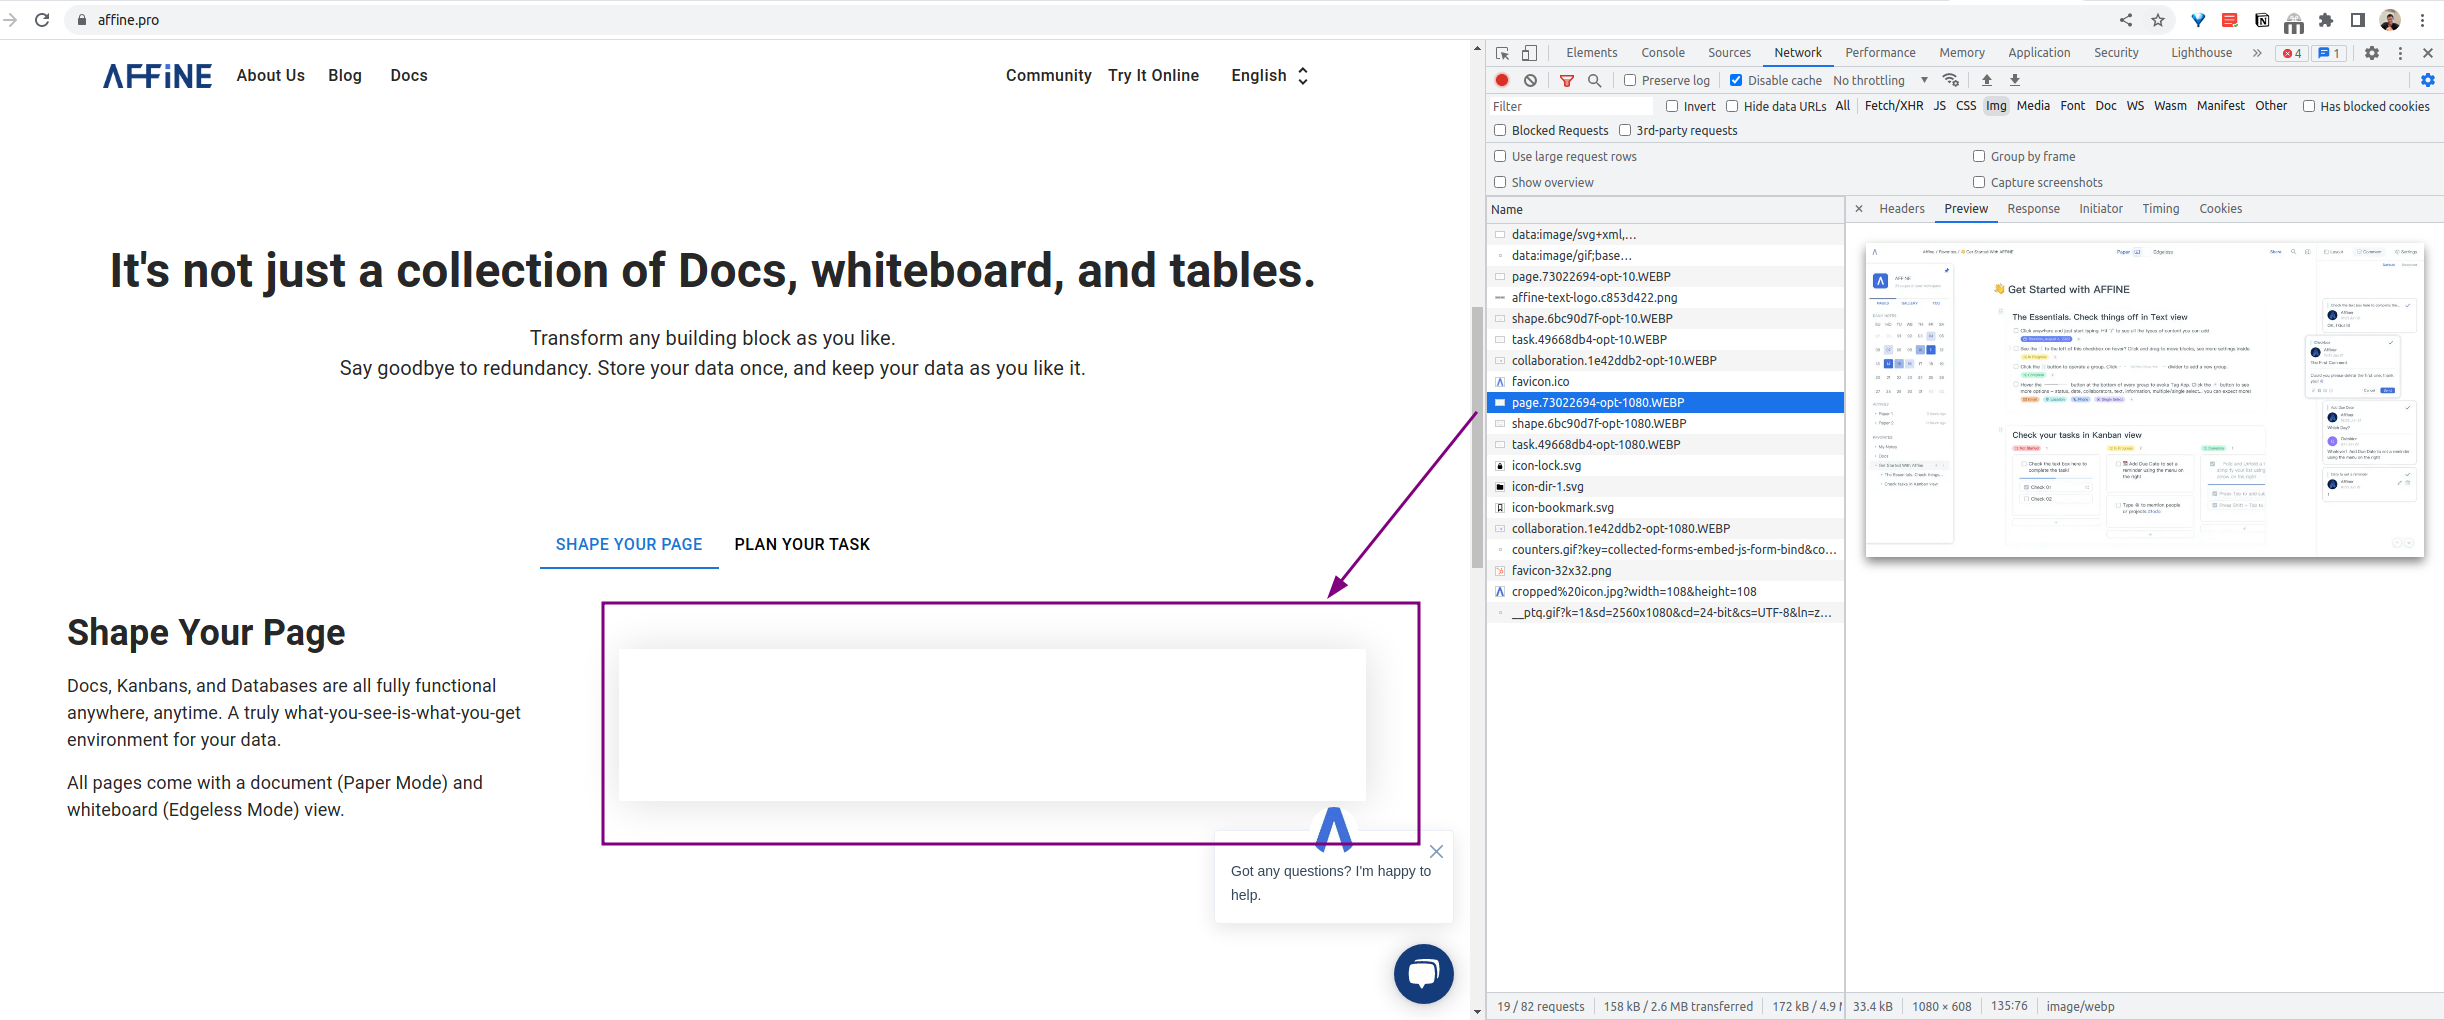Enable the Group by frame checkbox
The height and width of the screenshot is (1020, 2444).
1979,156
